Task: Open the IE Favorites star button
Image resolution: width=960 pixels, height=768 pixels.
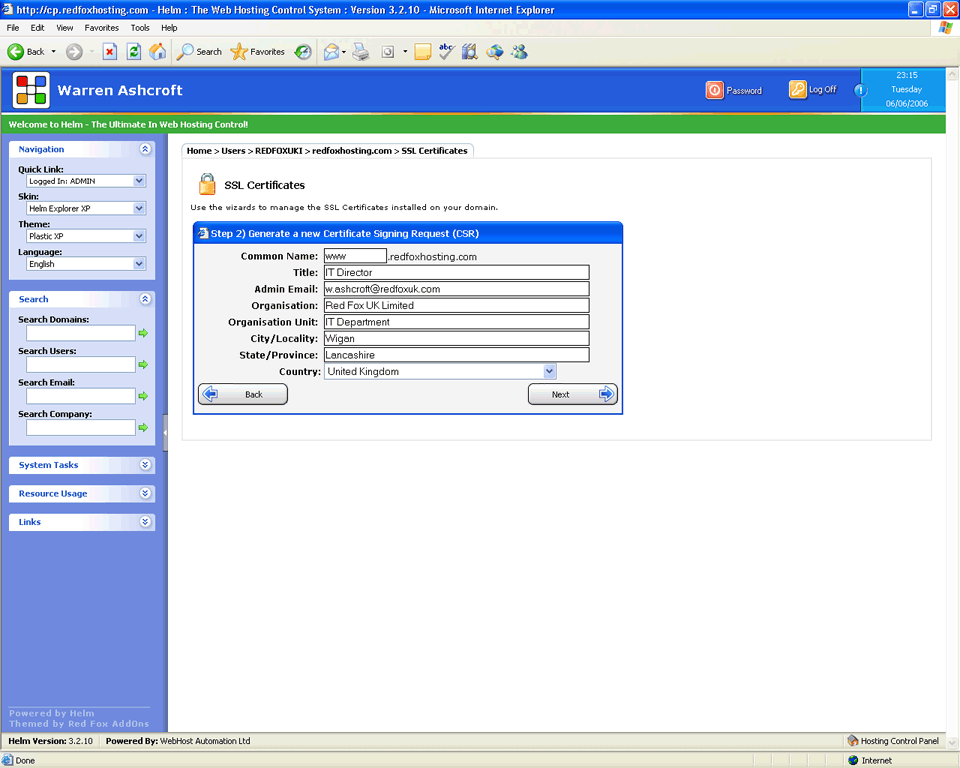Action: coord(258,52)
